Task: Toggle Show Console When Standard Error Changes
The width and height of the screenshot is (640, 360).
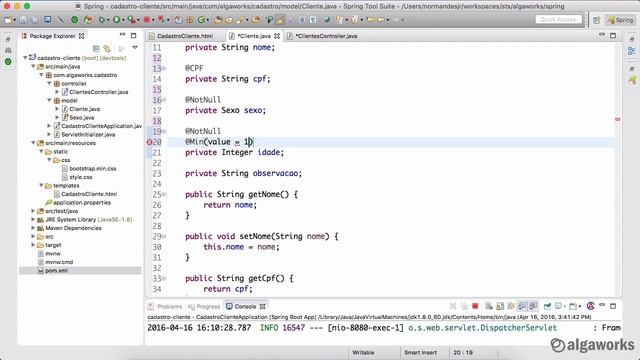Action: tap(533, 306)
